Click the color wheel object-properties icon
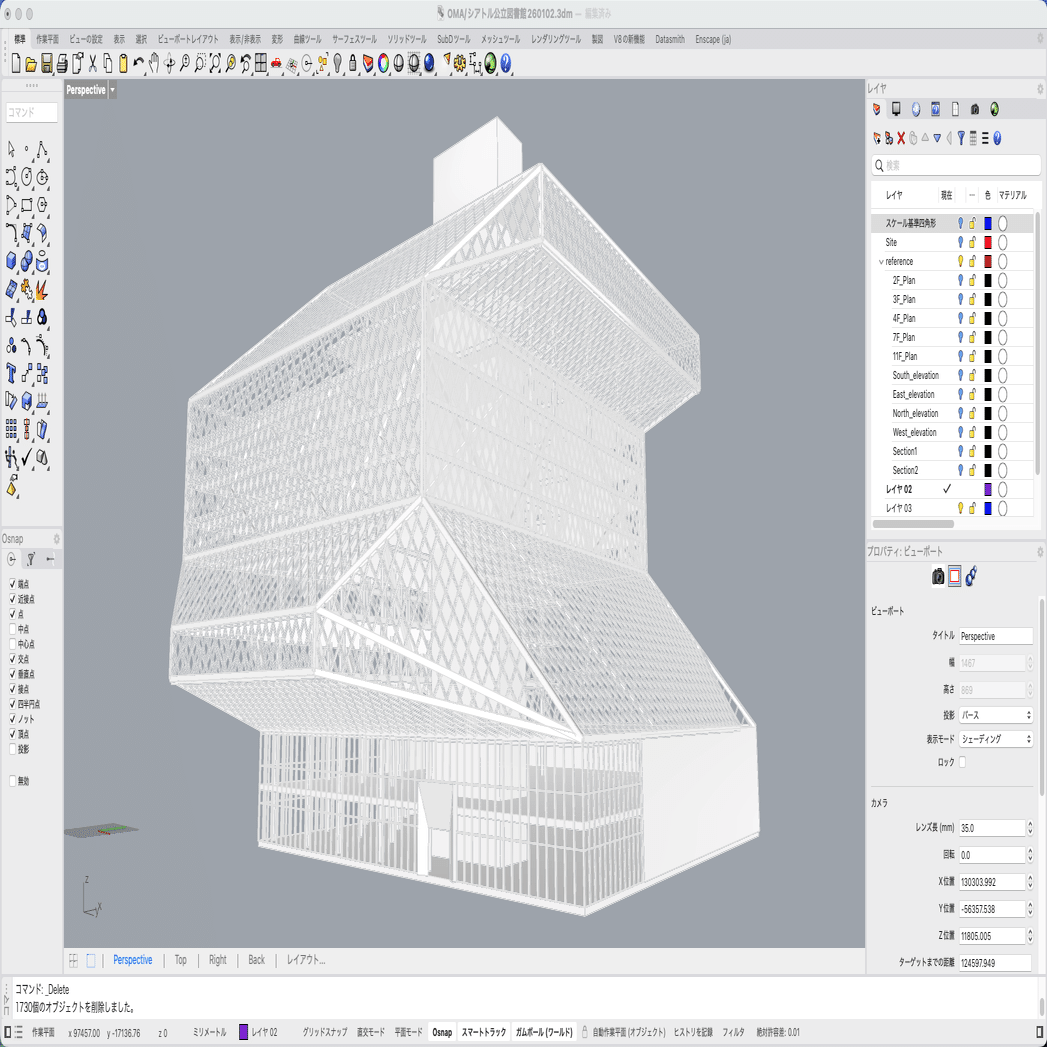Screen dimensions: 1047x1047 (x=383, y=63)
